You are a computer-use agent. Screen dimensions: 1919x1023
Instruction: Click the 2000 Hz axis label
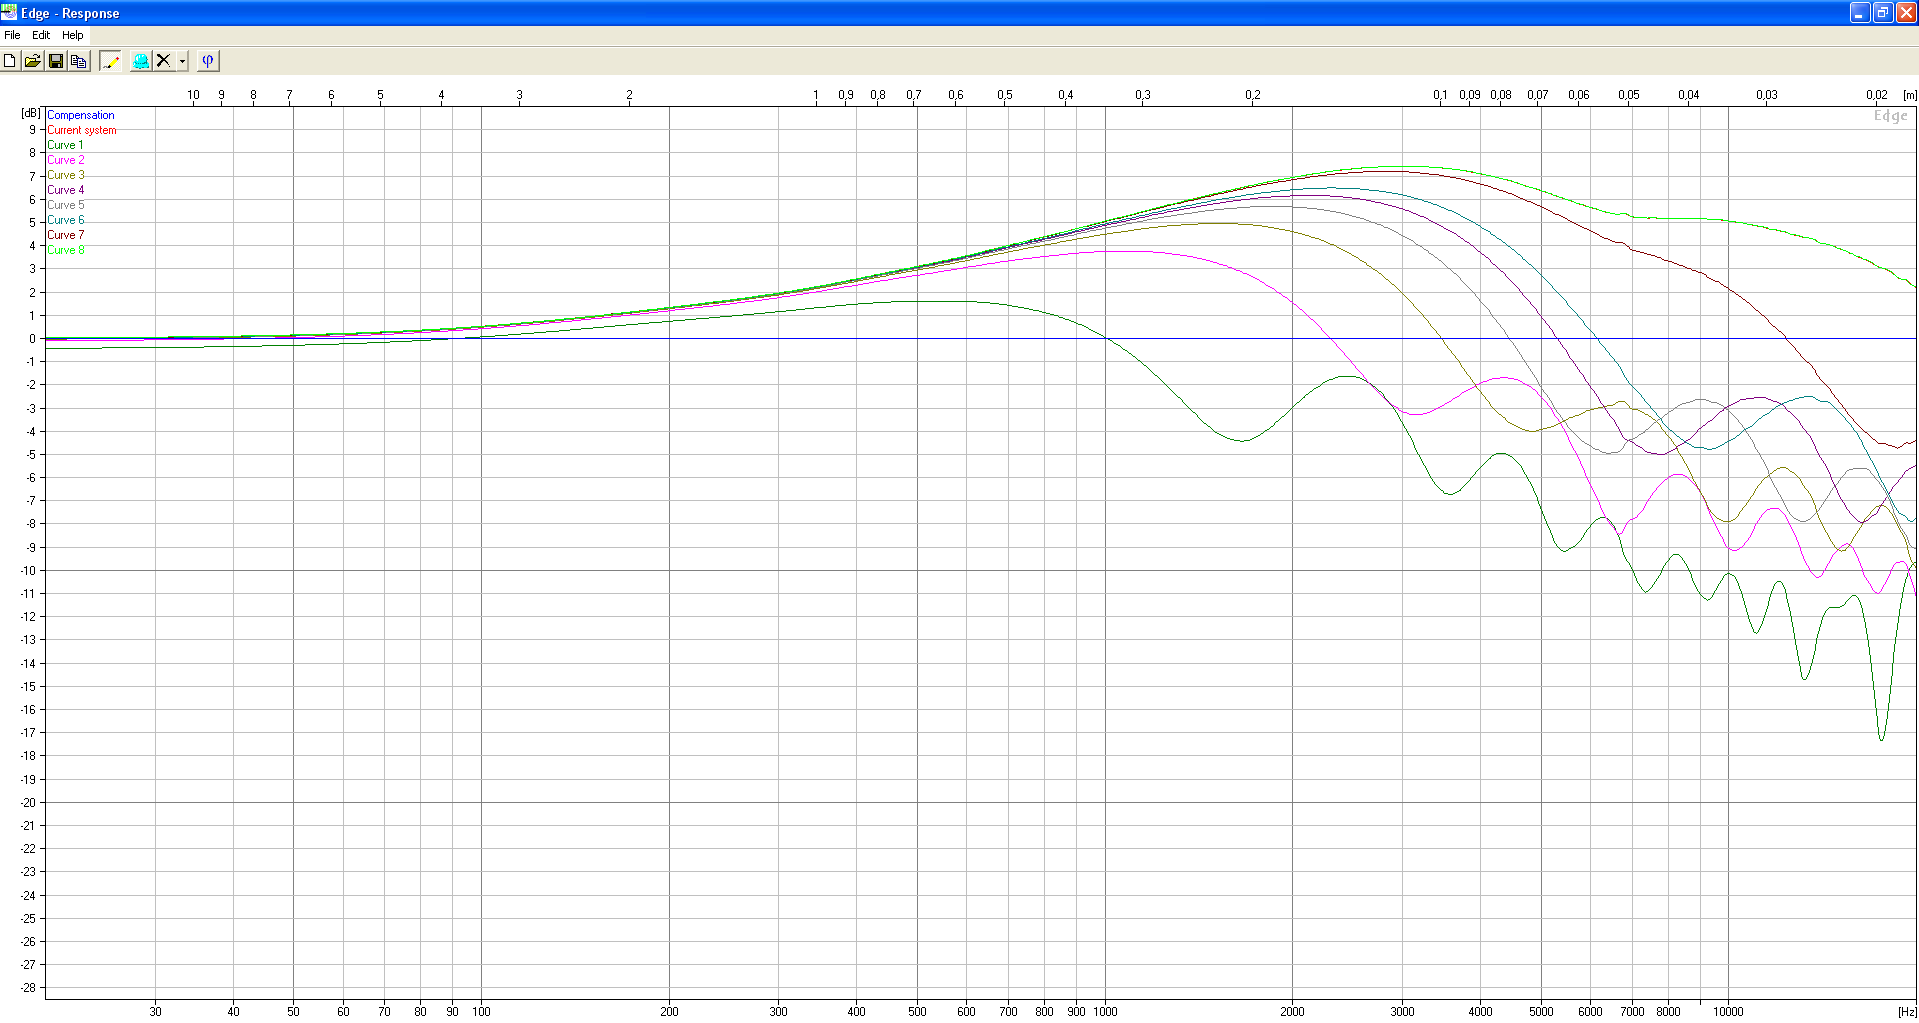pyautogui.click(x=1292, y=1011)
